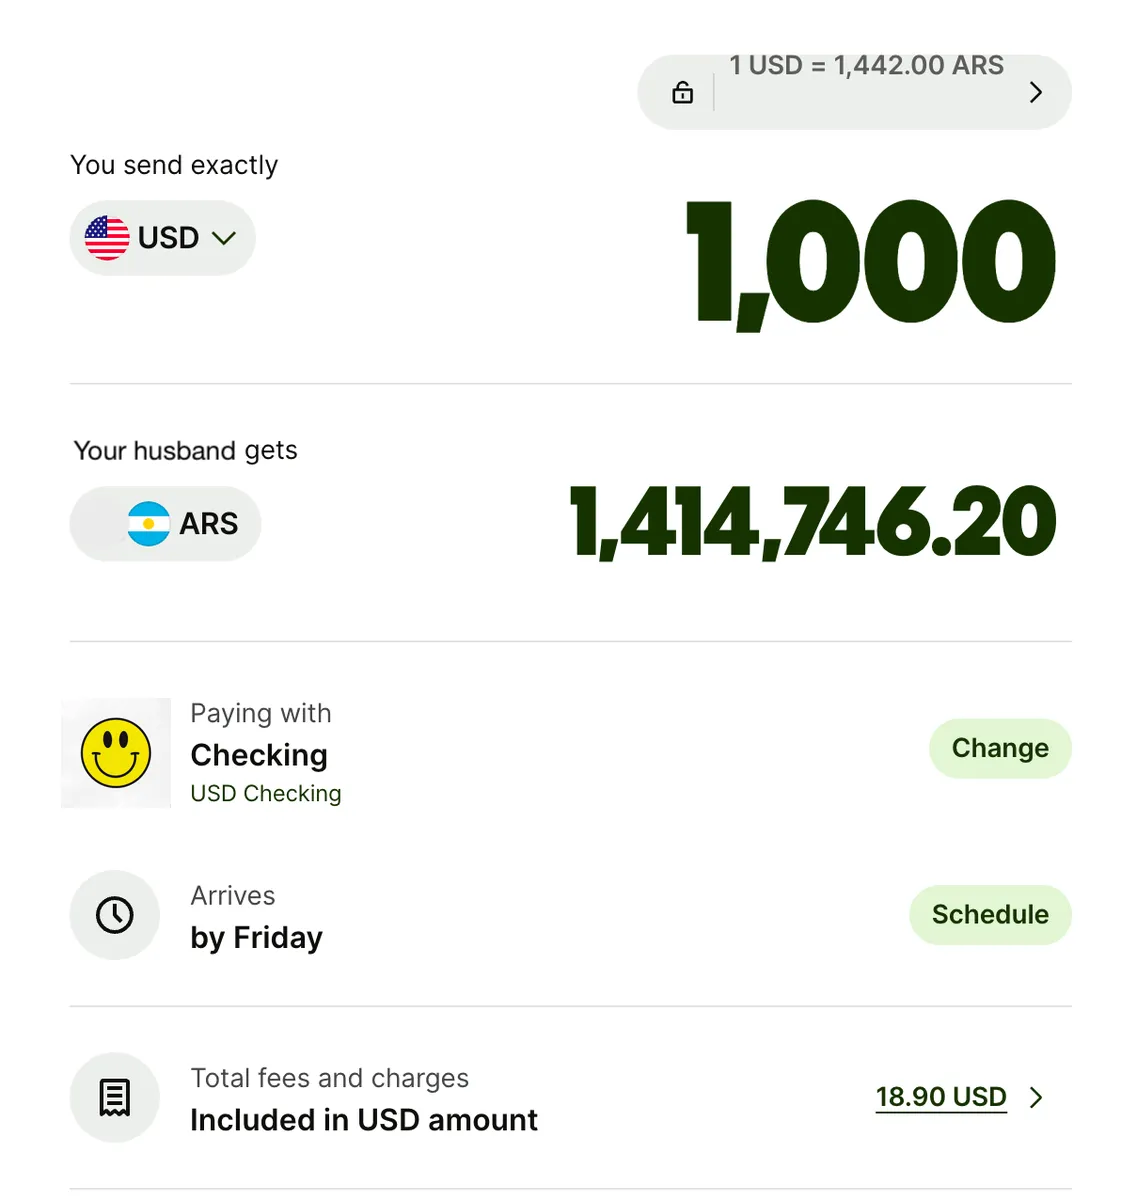Viewport: 1121px width, 1200px height.
Task: Click the 1,414,746.20 recipient amount field
Action: click(x=812, y=522)
